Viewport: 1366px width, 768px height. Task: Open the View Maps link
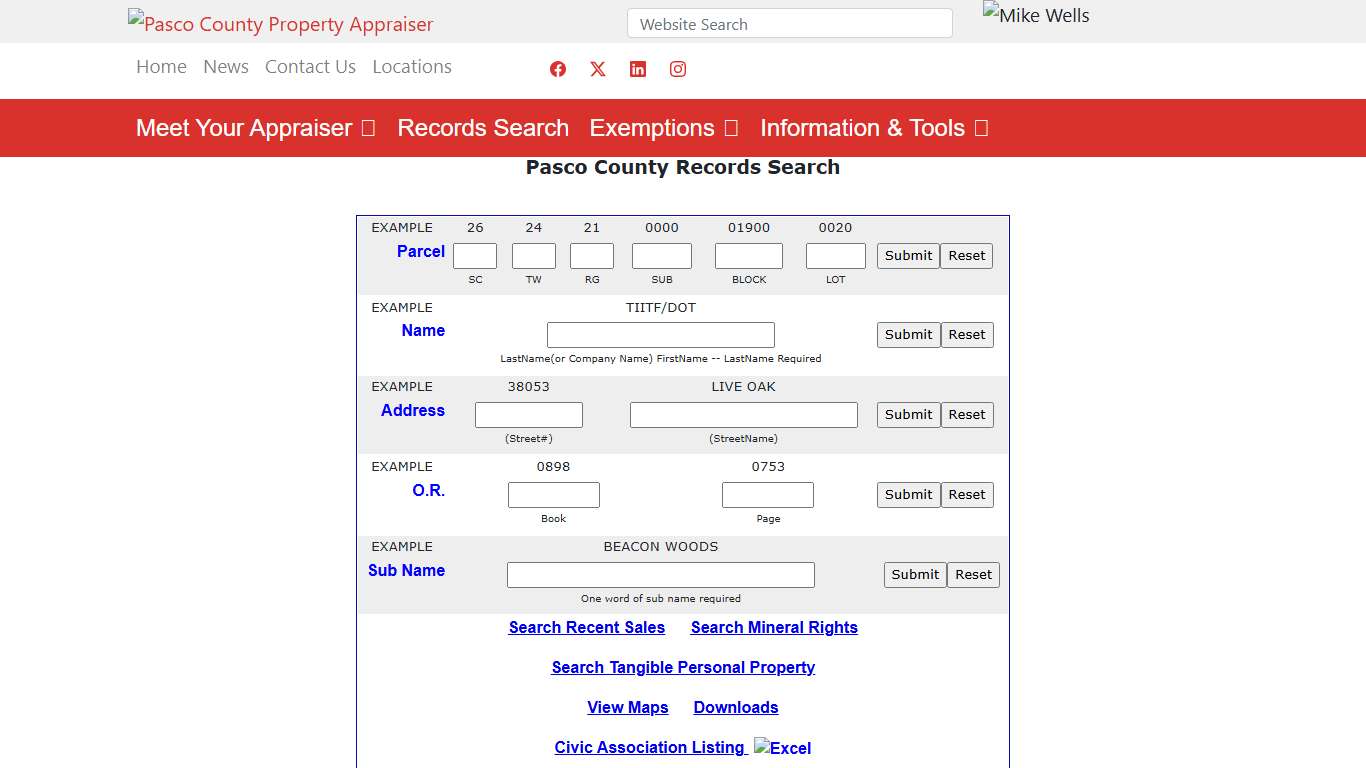(628, 707)
